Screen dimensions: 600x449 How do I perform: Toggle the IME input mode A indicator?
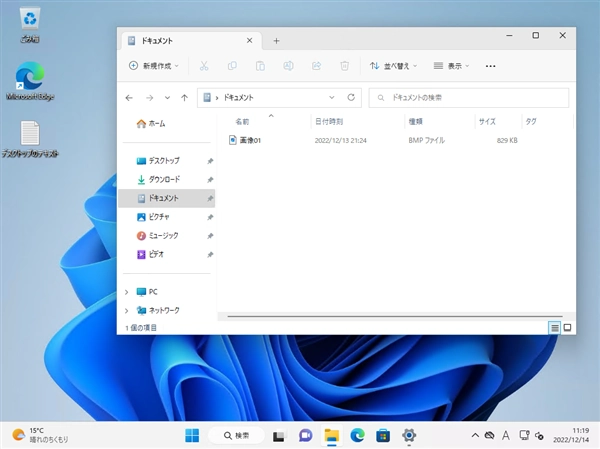click(x=506, y=435)
